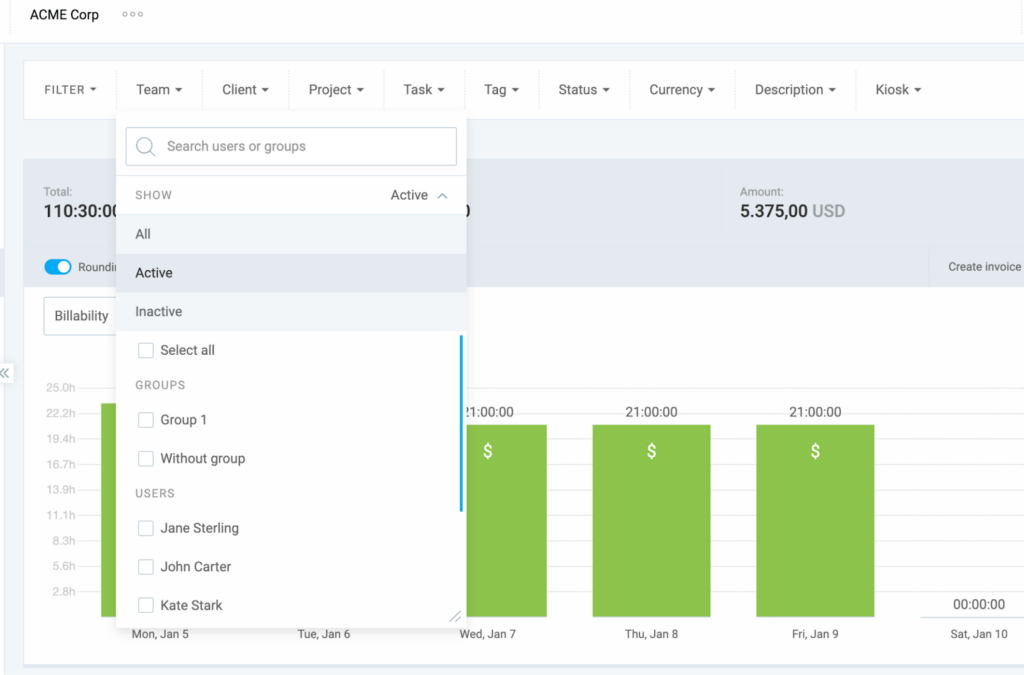This screenshot has height=675, width=1024.
Task: Click the resize handle in the dropdown corner
Action: pos(455,616)
